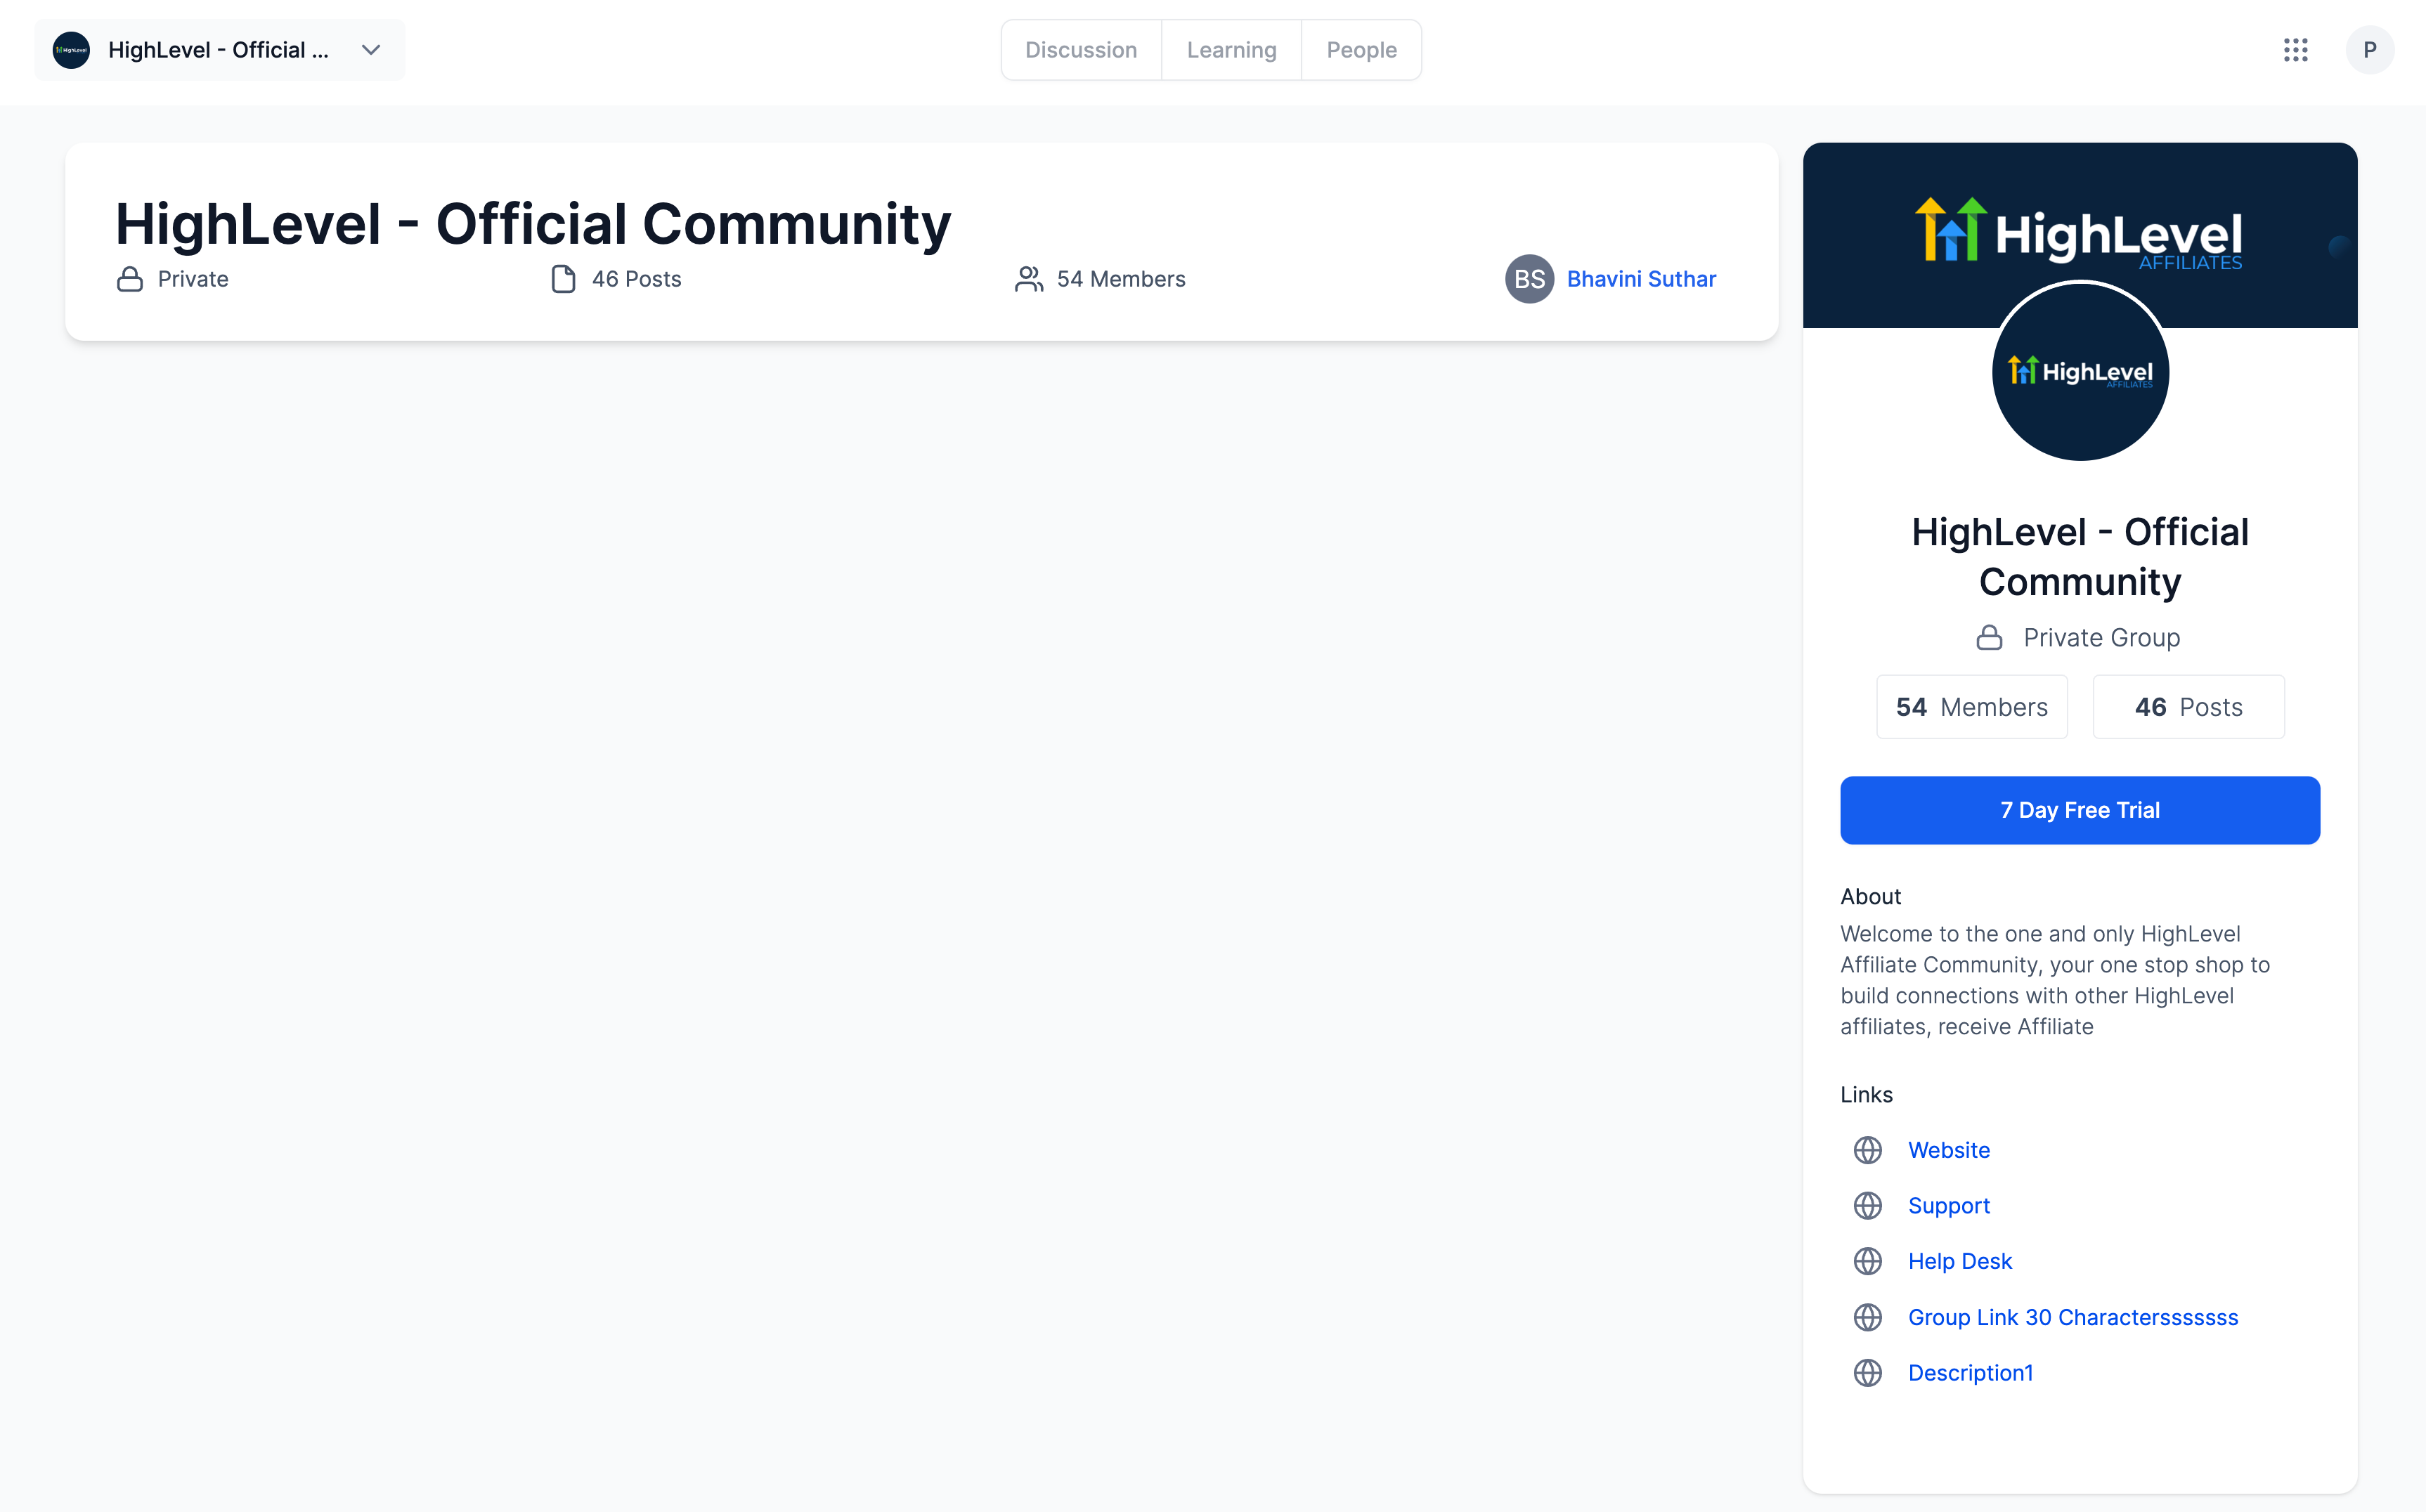Screen dimensions: 2426x1512
Task: Open Bhavini Suthar's profile link
Action: [1641, 279]
